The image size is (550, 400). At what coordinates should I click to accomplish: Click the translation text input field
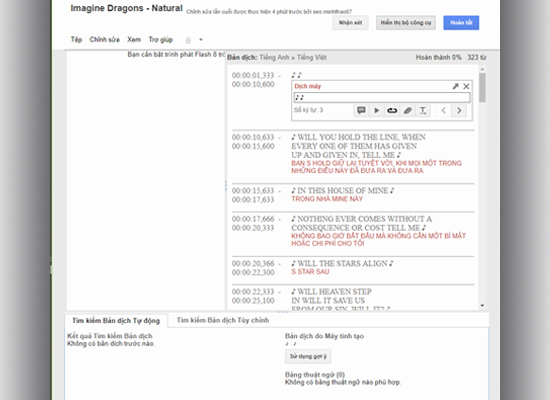[x=382, y=98]
